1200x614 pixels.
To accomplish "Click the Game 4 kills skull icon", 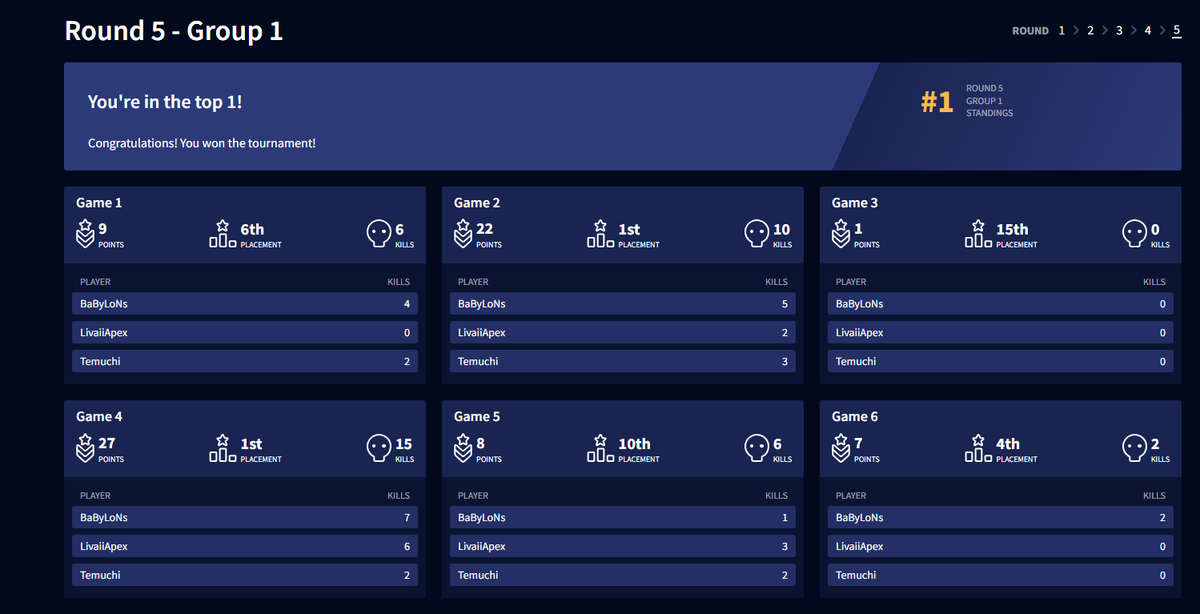I will coord(378,449).
